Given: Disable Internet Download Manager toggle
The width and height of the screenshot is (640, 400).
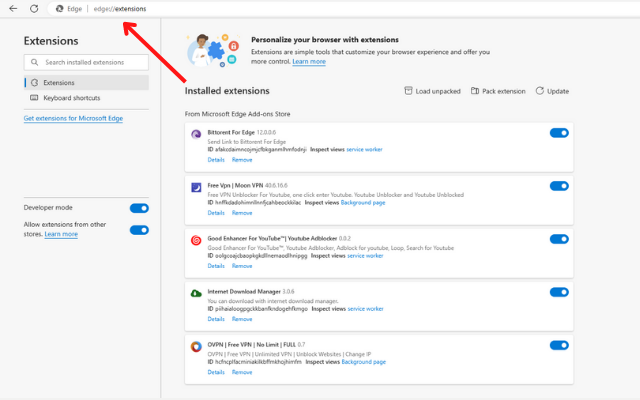Looking at the screenshot, I should [x=559, y=292].
